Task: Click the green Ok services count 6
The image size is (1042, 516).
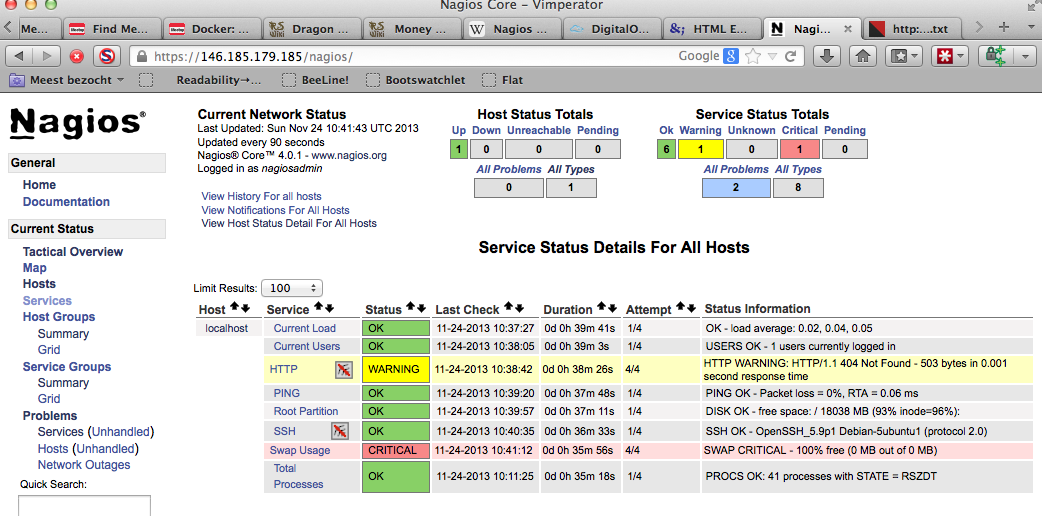Action: click(x=666, y=150)
